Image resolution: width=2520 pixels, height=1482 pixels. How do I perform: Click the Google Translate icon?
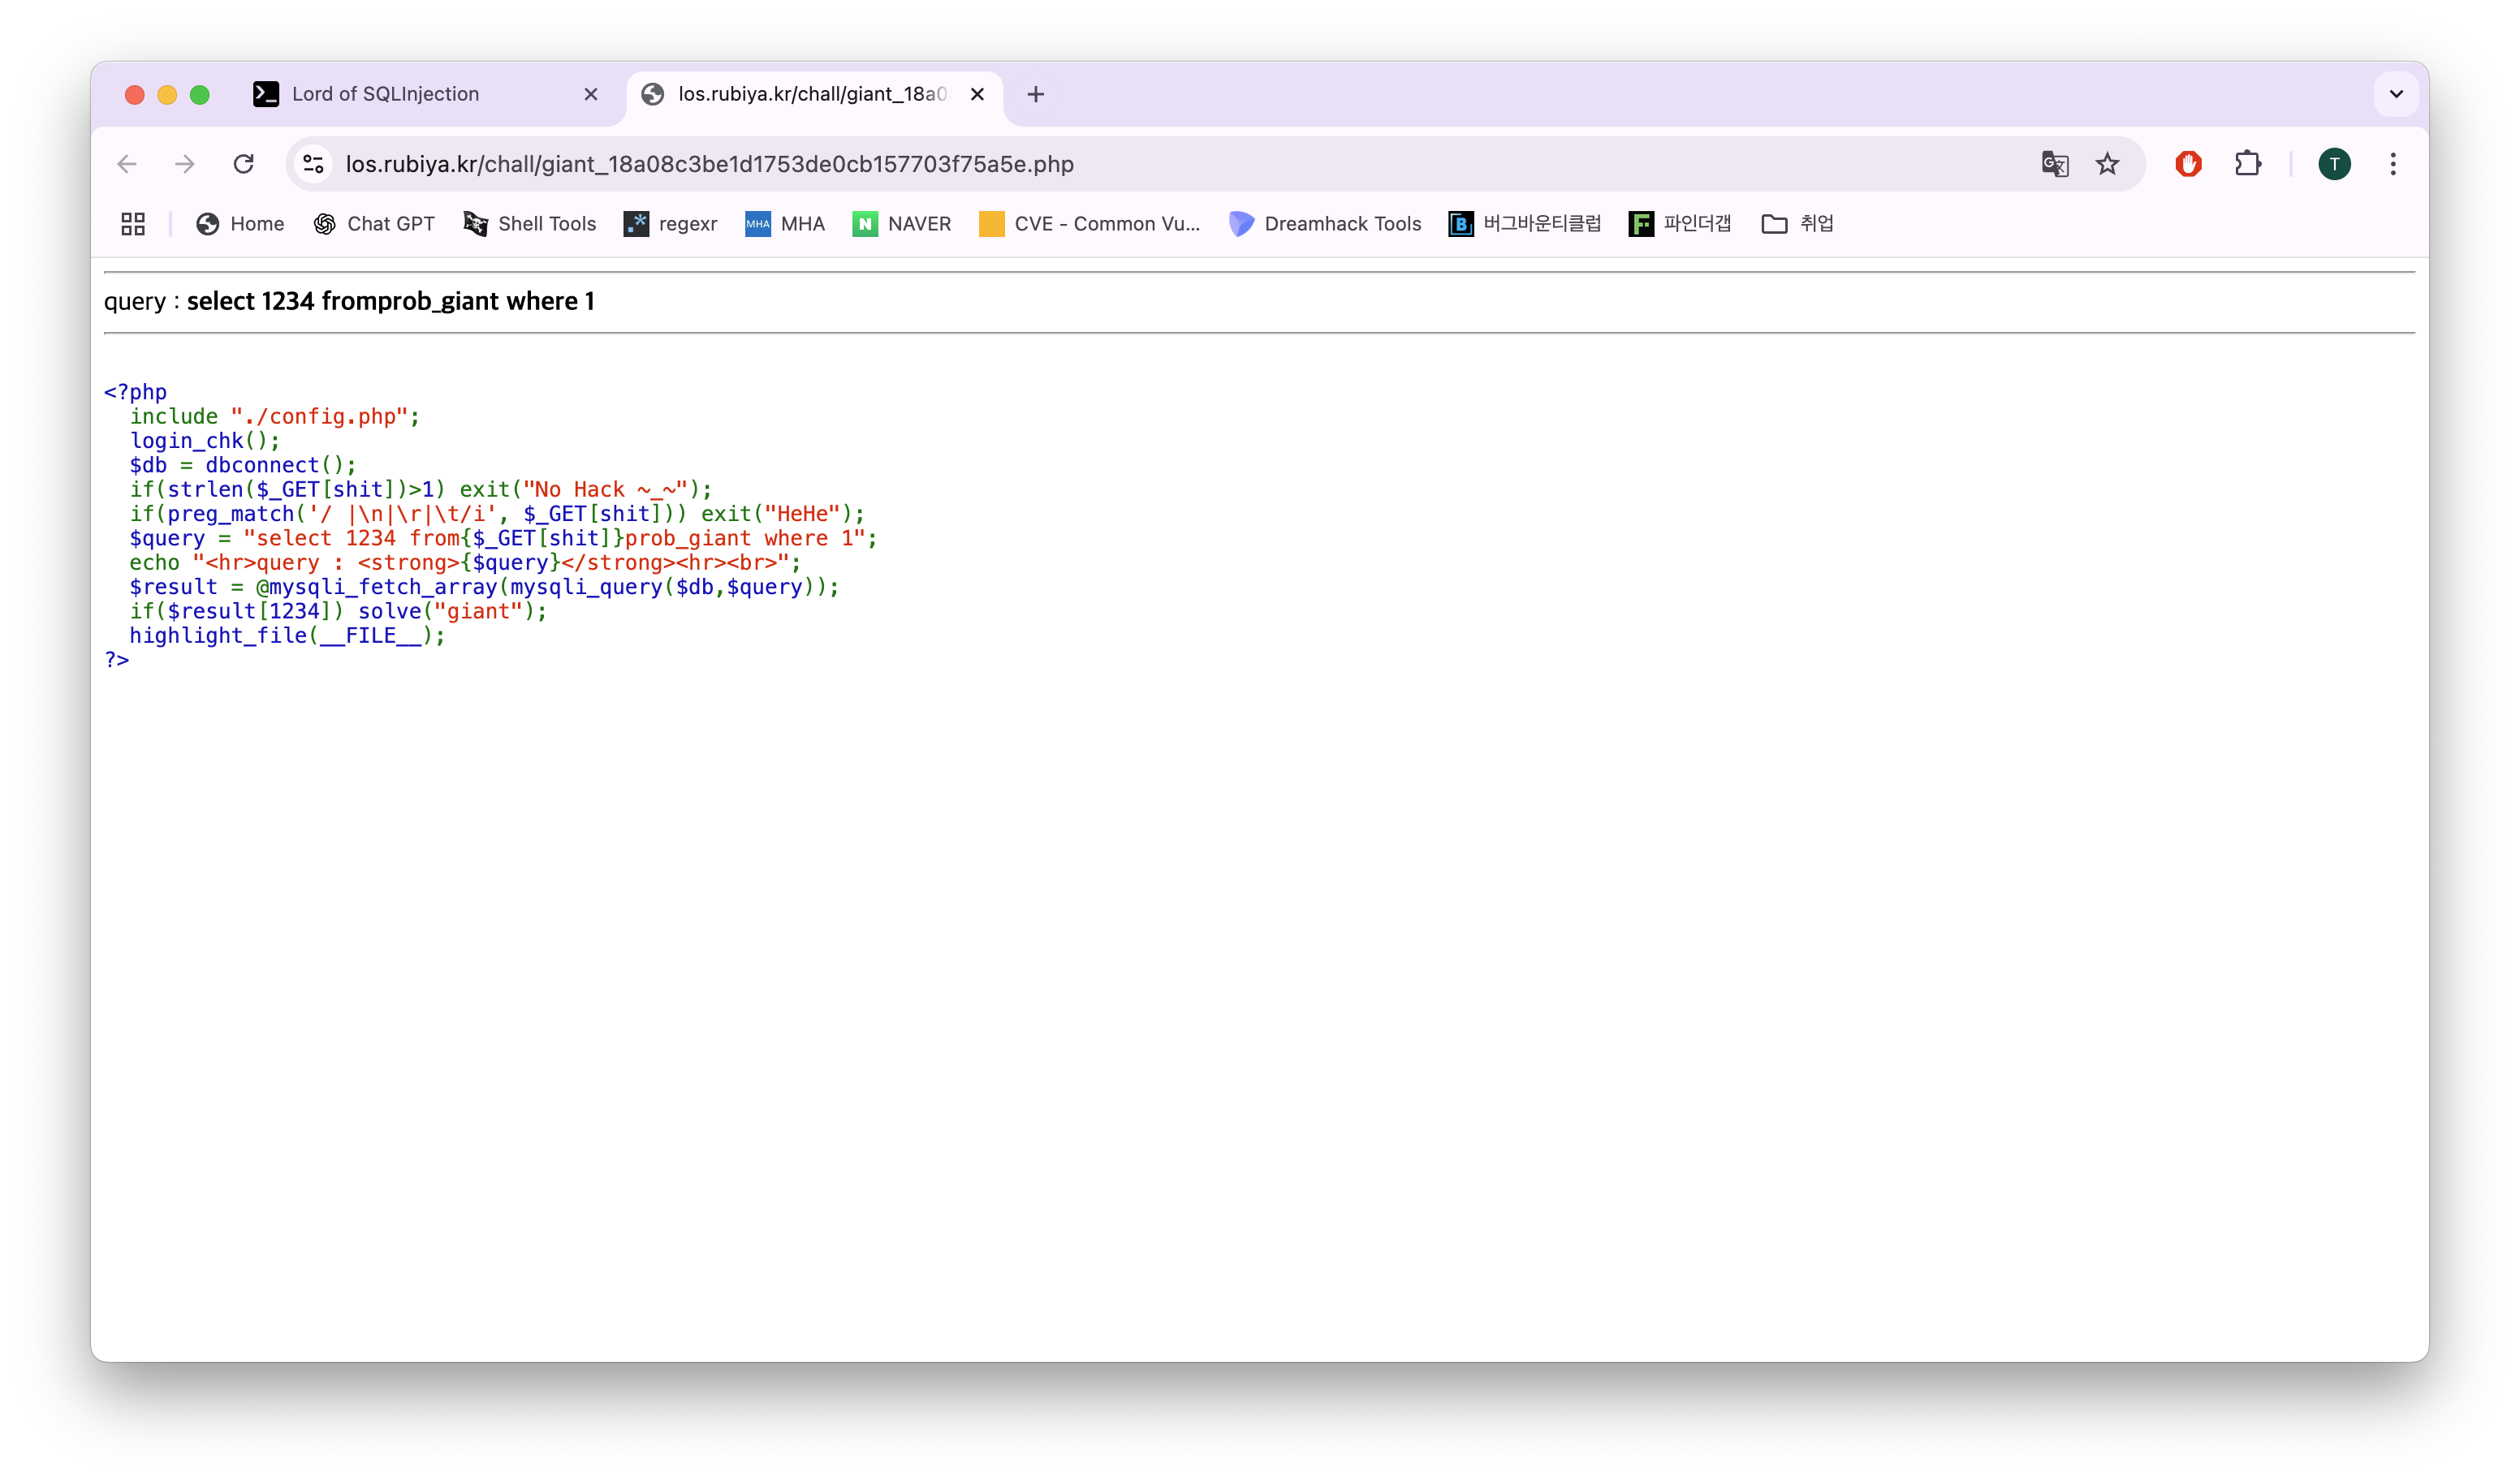point(2054,164)
